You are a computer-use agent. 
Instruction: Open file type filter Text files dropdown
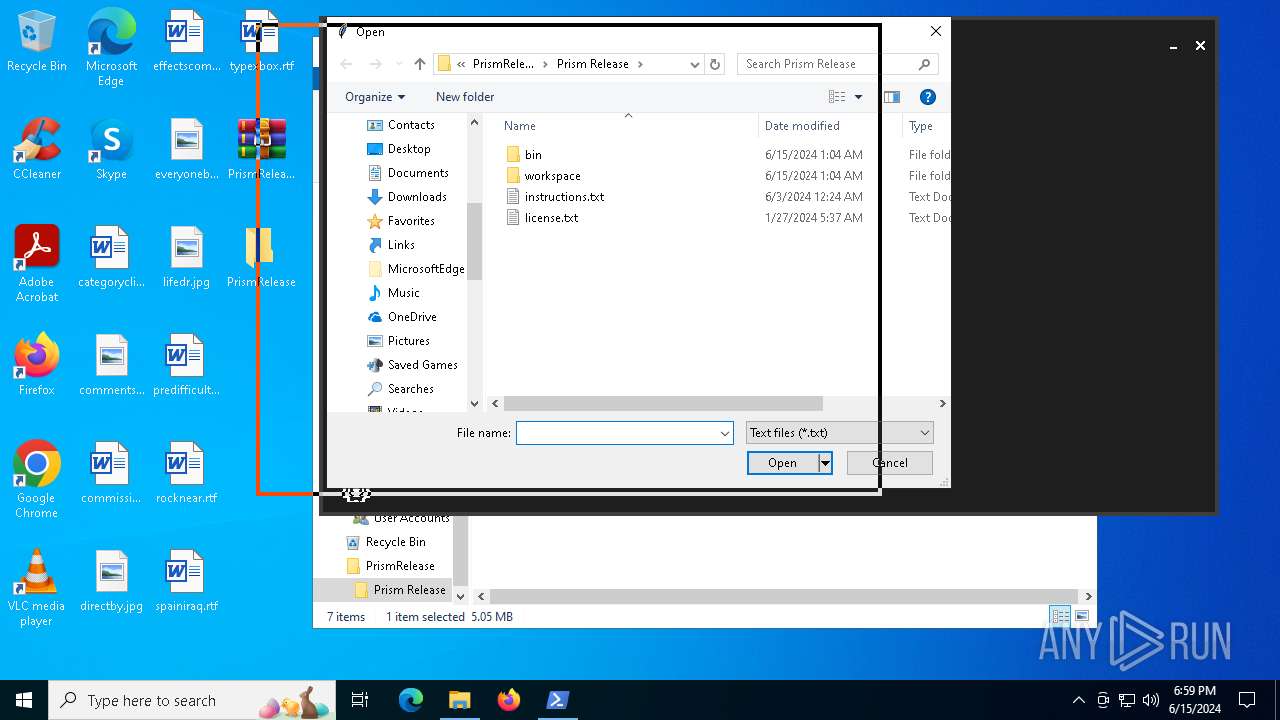(x=840, y=433)
